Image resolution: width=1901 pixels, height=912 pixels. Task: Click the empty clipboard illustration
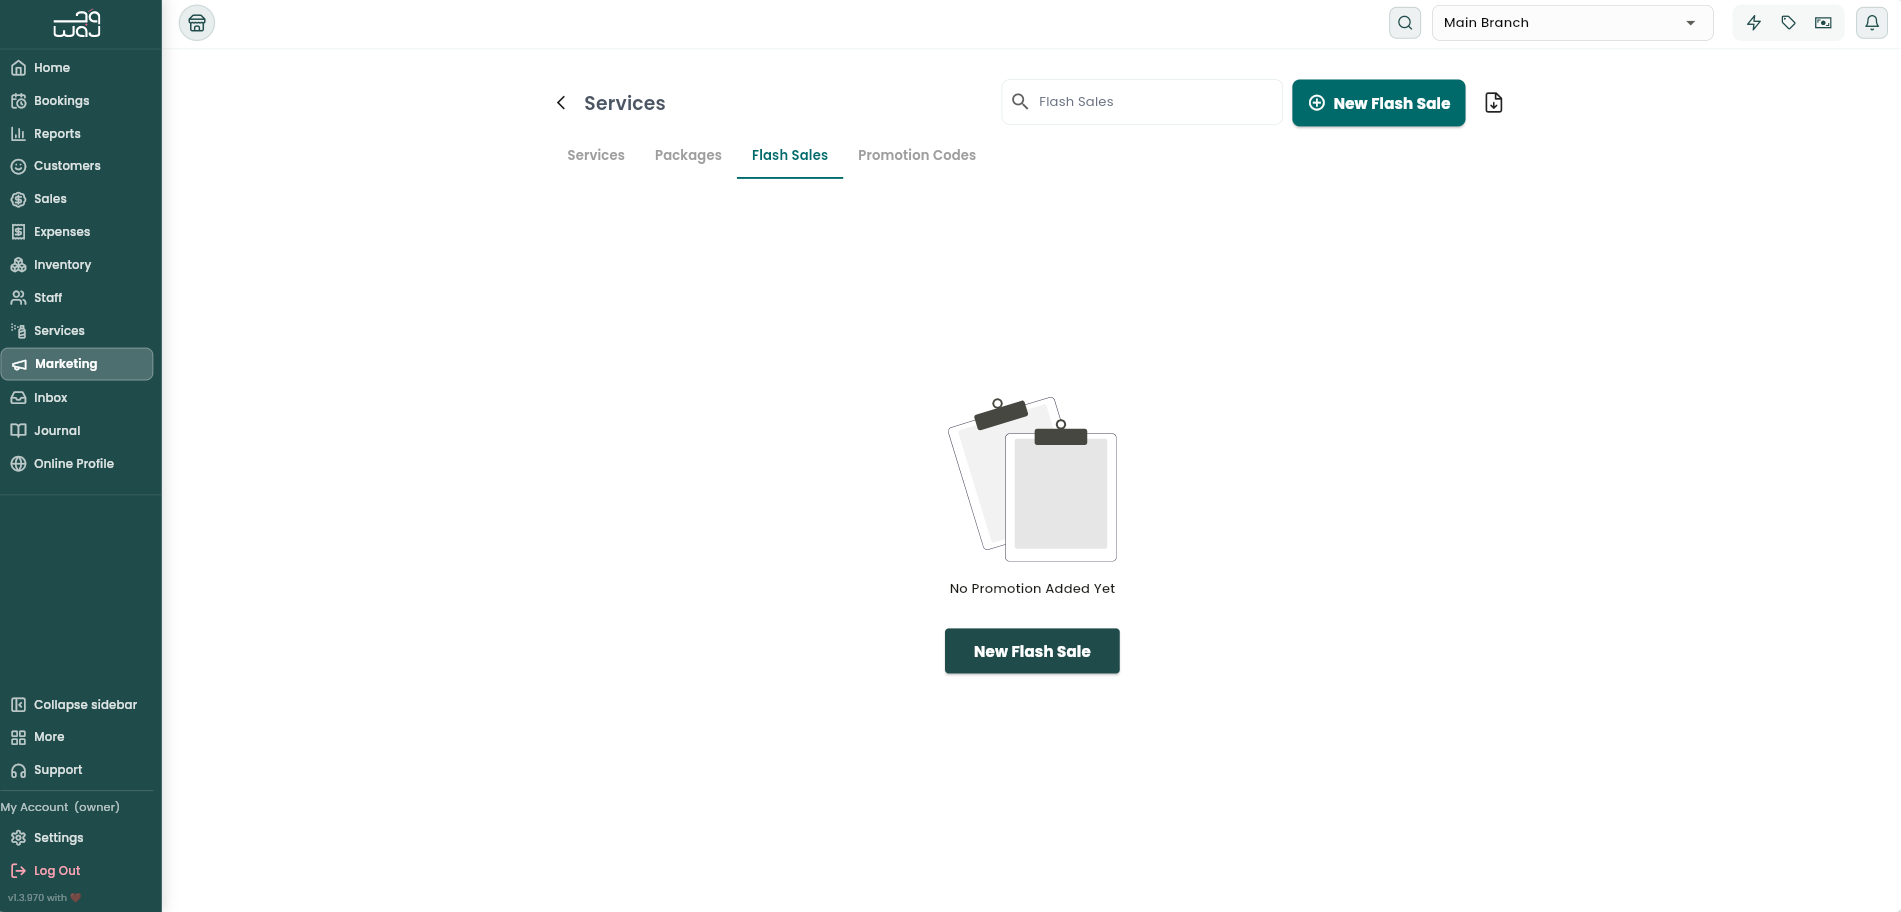[x=1032, y=479]
